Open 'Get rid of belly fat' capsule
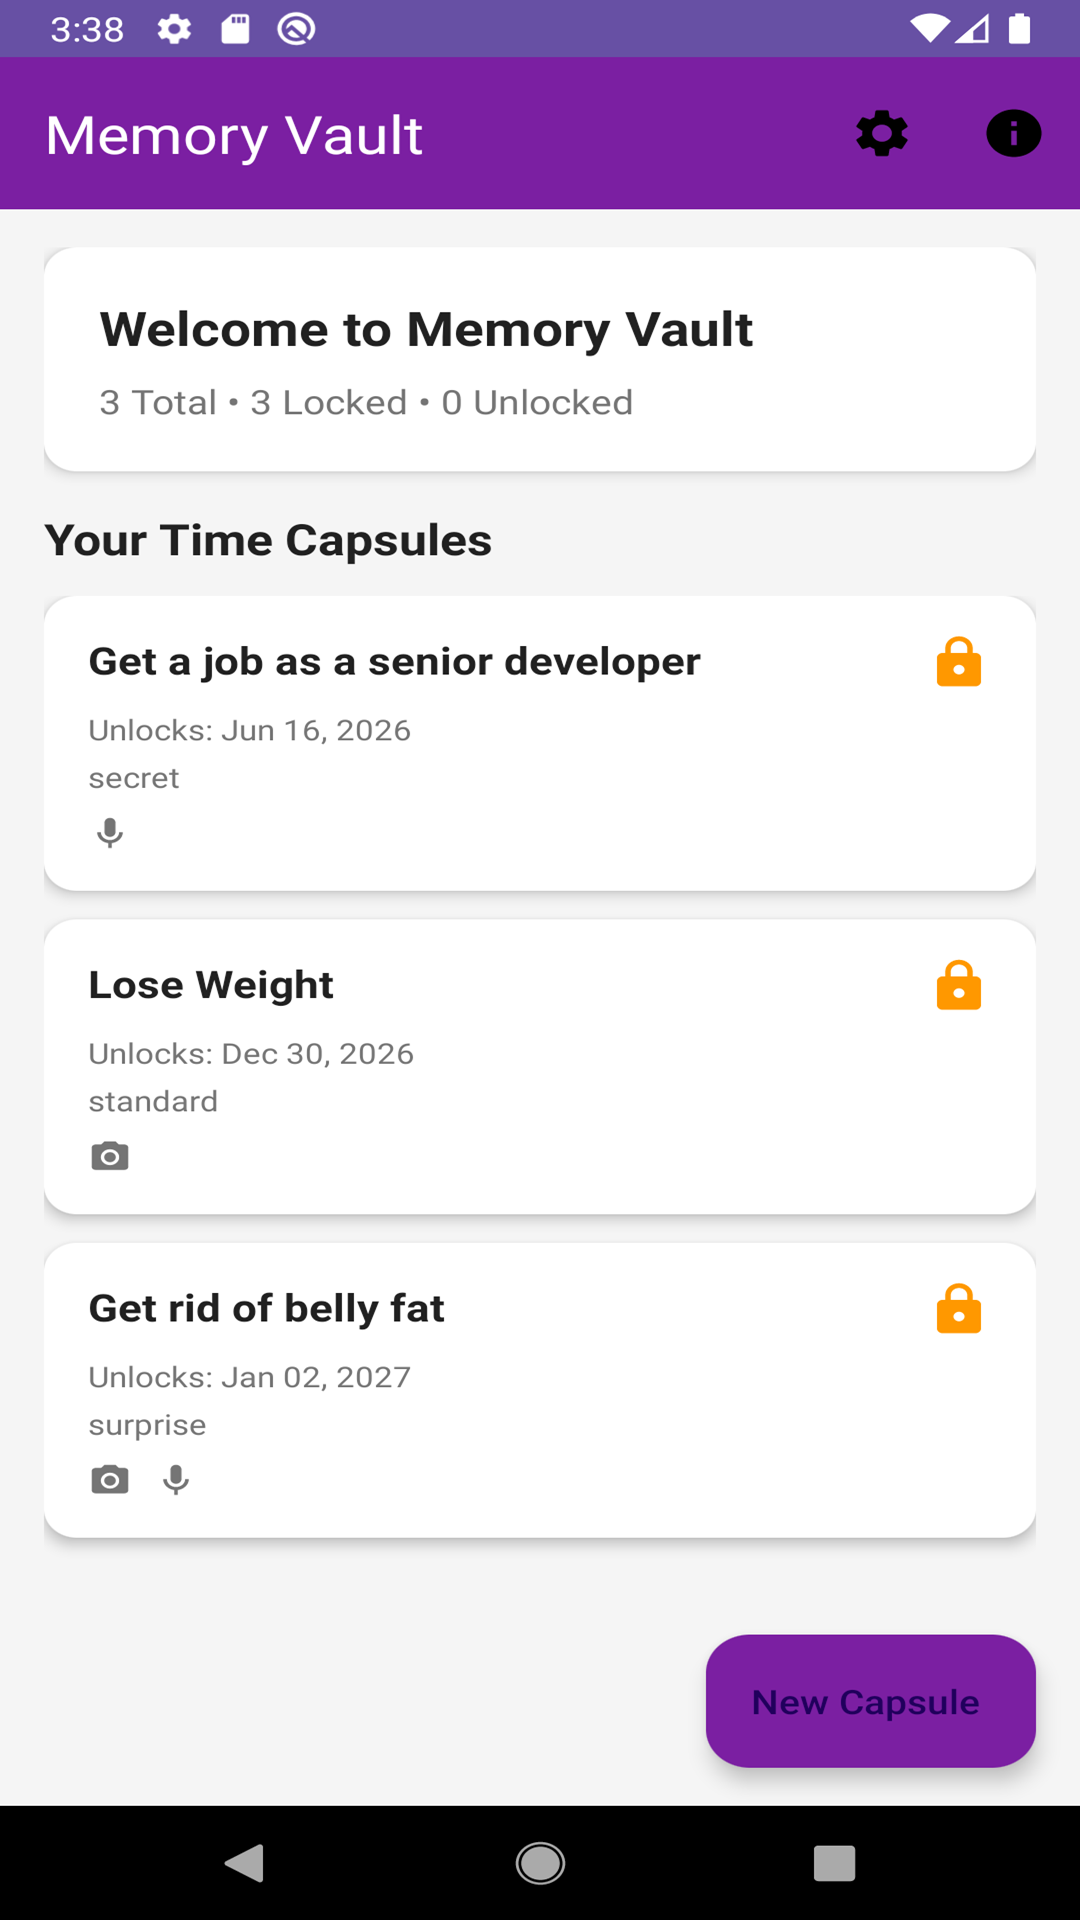The width and height of the screenshot is (1080, 1920). pos(266,1309)
